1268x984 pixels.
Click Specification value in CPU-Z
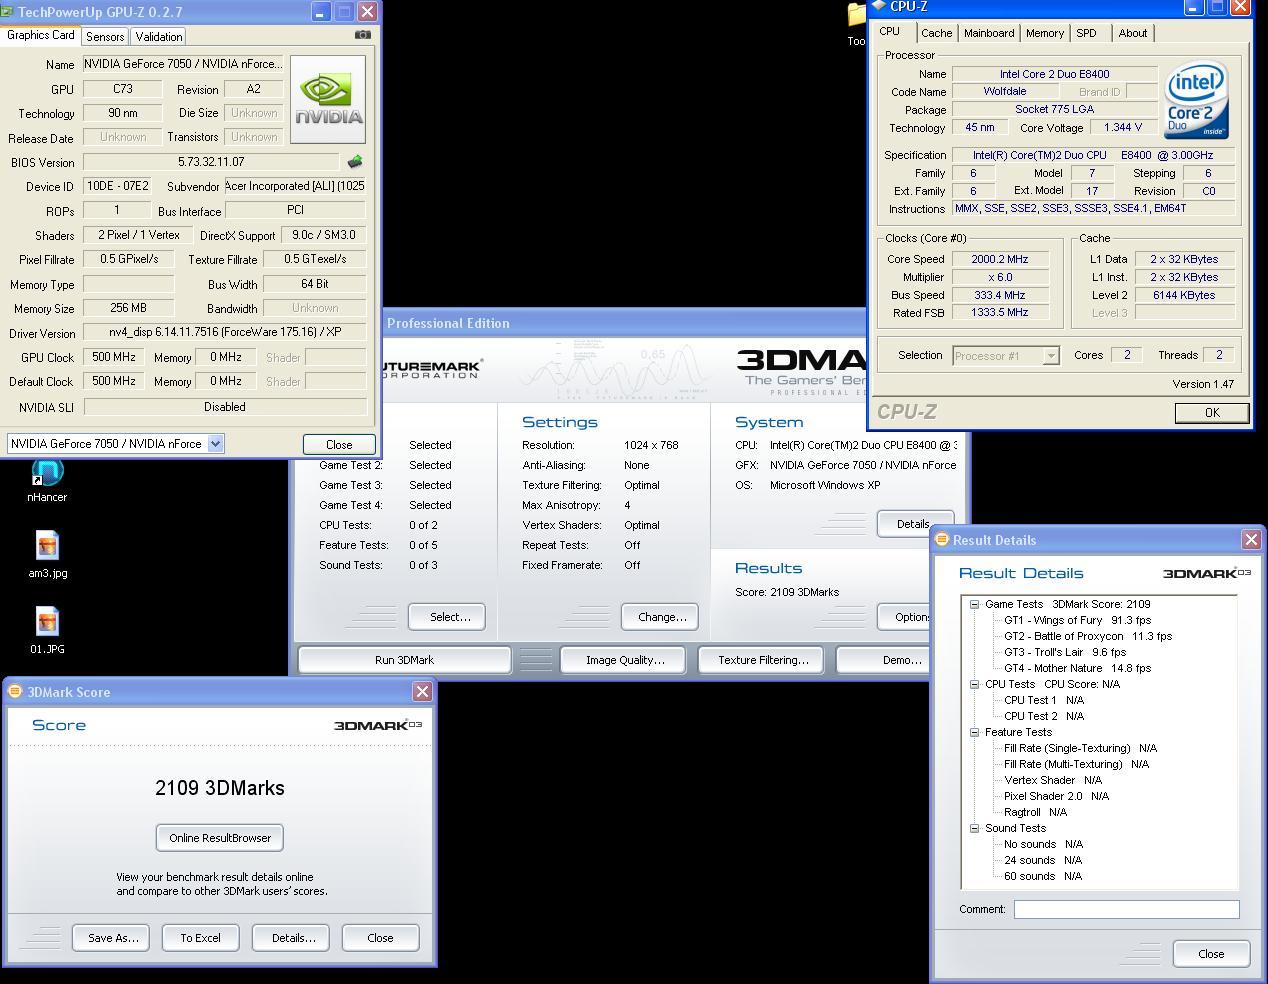pyautogui.click(x=1093, y=155)
